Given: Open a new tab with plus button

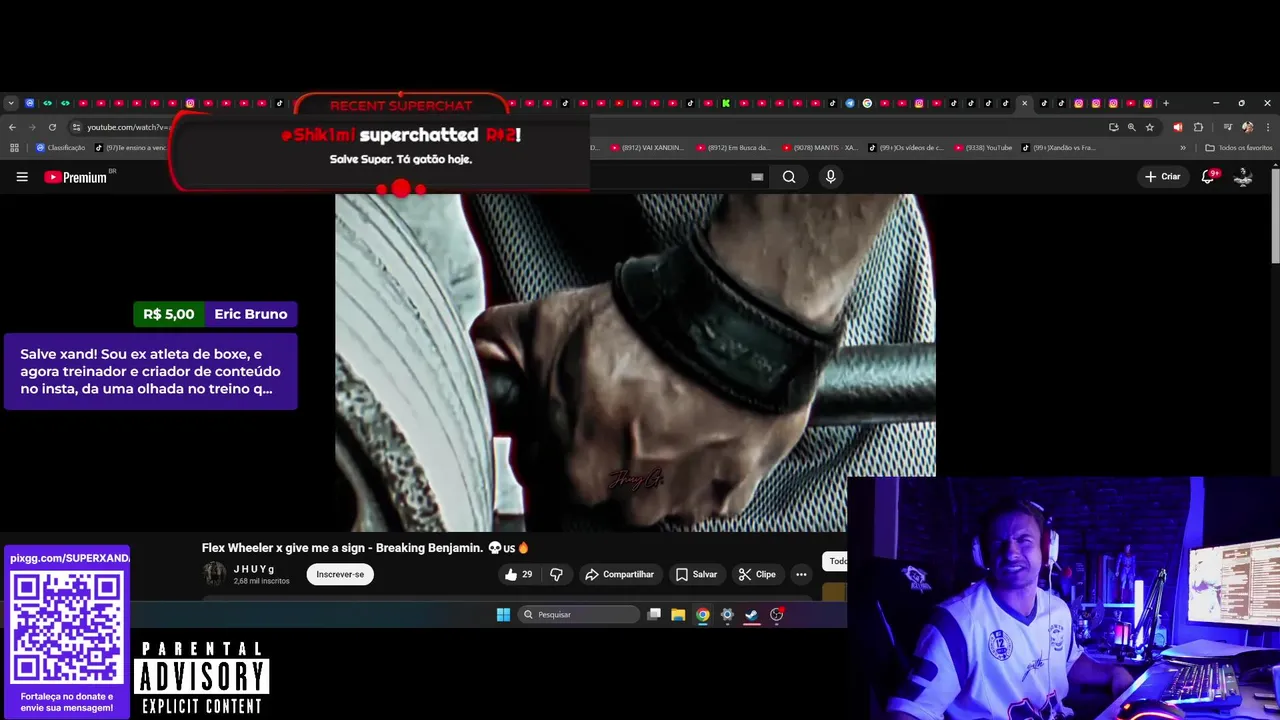Looking at the screenshot, I should tap(1165, 103).
